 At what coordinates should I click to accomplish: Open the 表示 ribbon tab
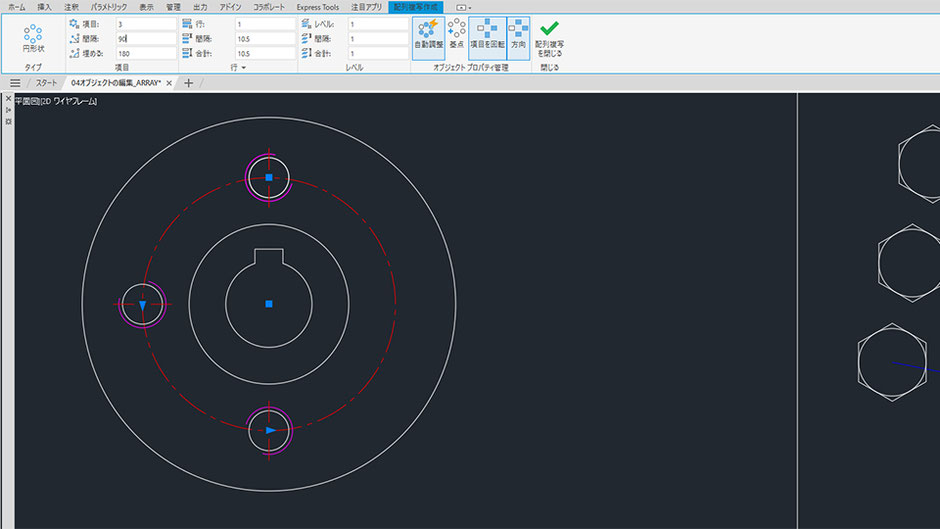click(146, 7)
